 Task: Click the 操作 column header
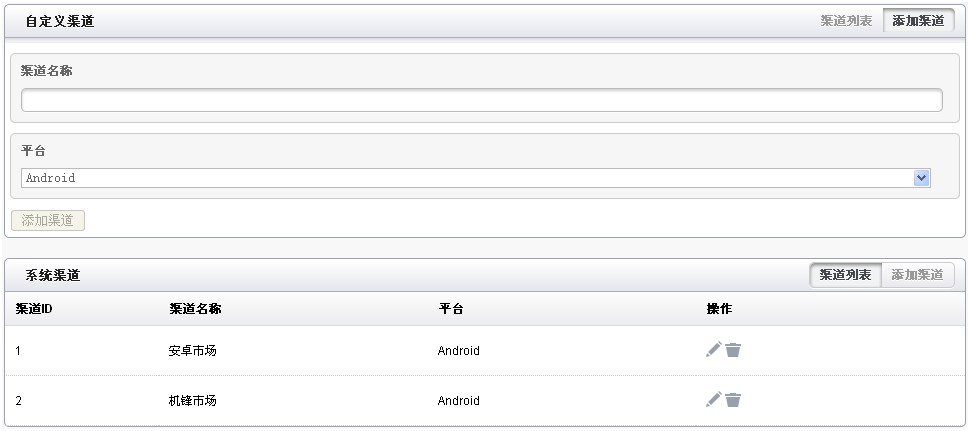click(719, 309)
